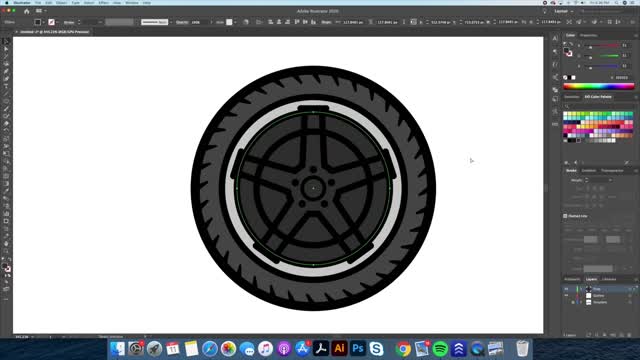Screen dimensions: 640x360
Task: Switch to the Properties panel tab
Action: click(x=588, y=36)
